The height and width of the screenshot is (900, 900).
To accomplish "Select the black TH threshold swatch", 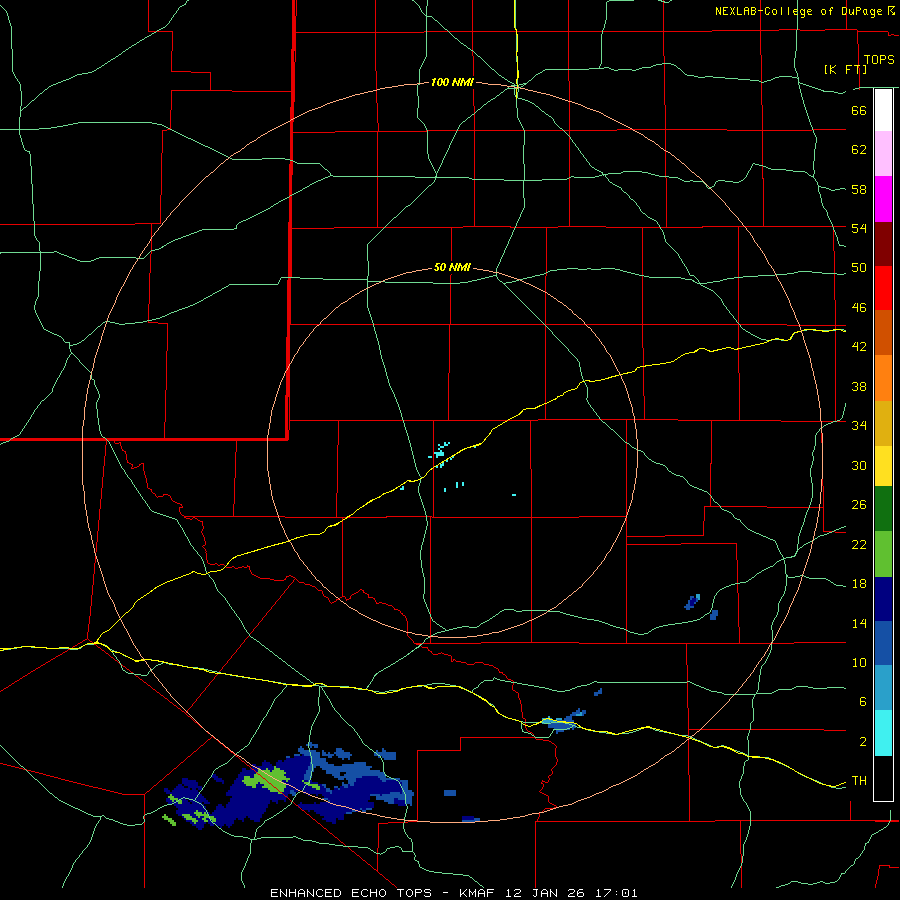I will point(883,778).
